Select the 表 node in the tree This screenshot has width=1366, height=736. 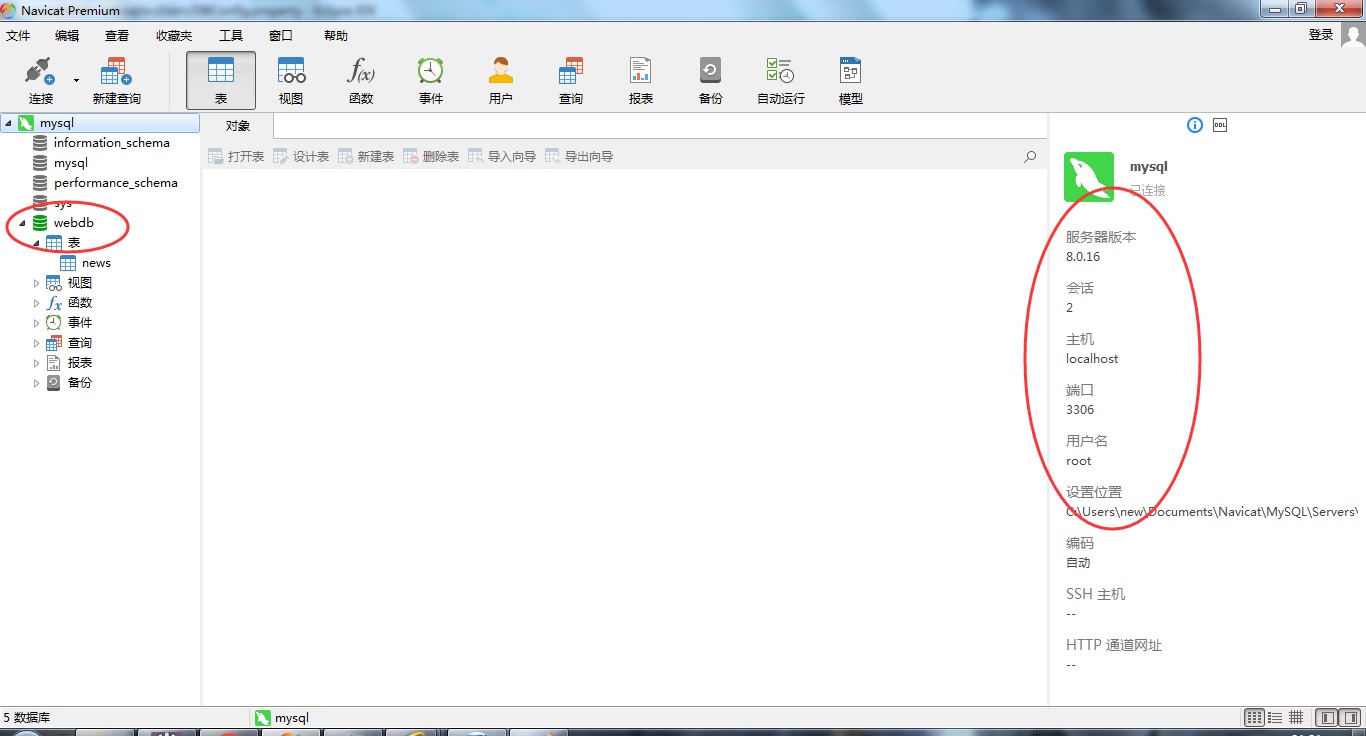tap(74, 243)
